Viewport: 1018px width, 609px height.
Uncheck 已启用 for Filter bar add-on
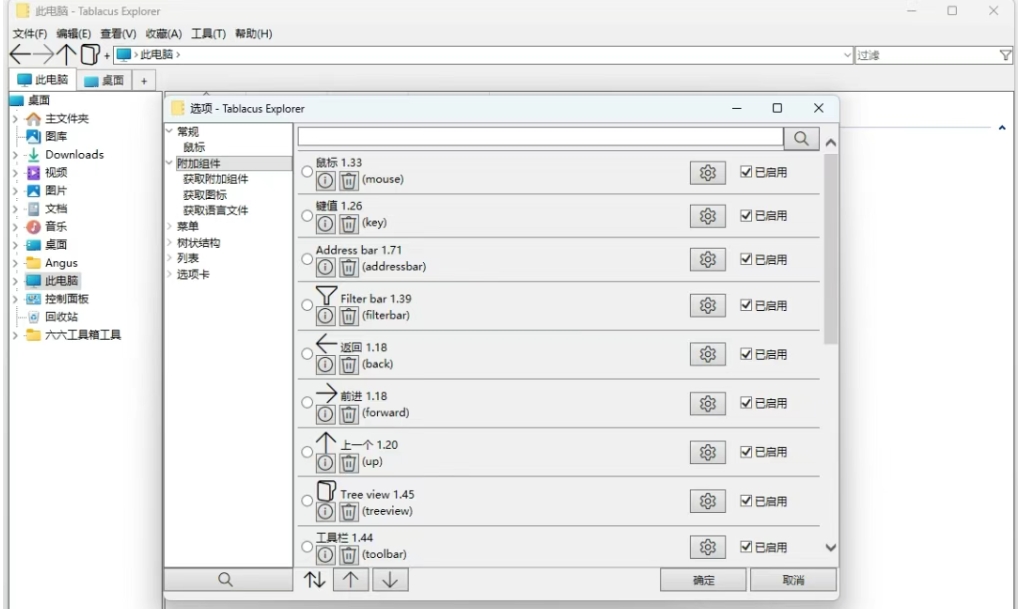[x=746, y=304]
